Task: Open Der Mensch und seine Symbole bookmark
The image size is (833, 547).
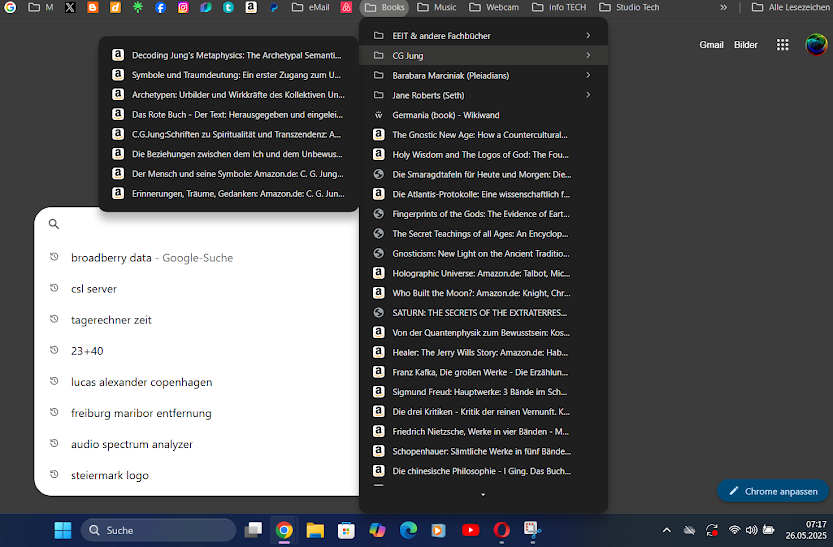Action: [228, 174]
